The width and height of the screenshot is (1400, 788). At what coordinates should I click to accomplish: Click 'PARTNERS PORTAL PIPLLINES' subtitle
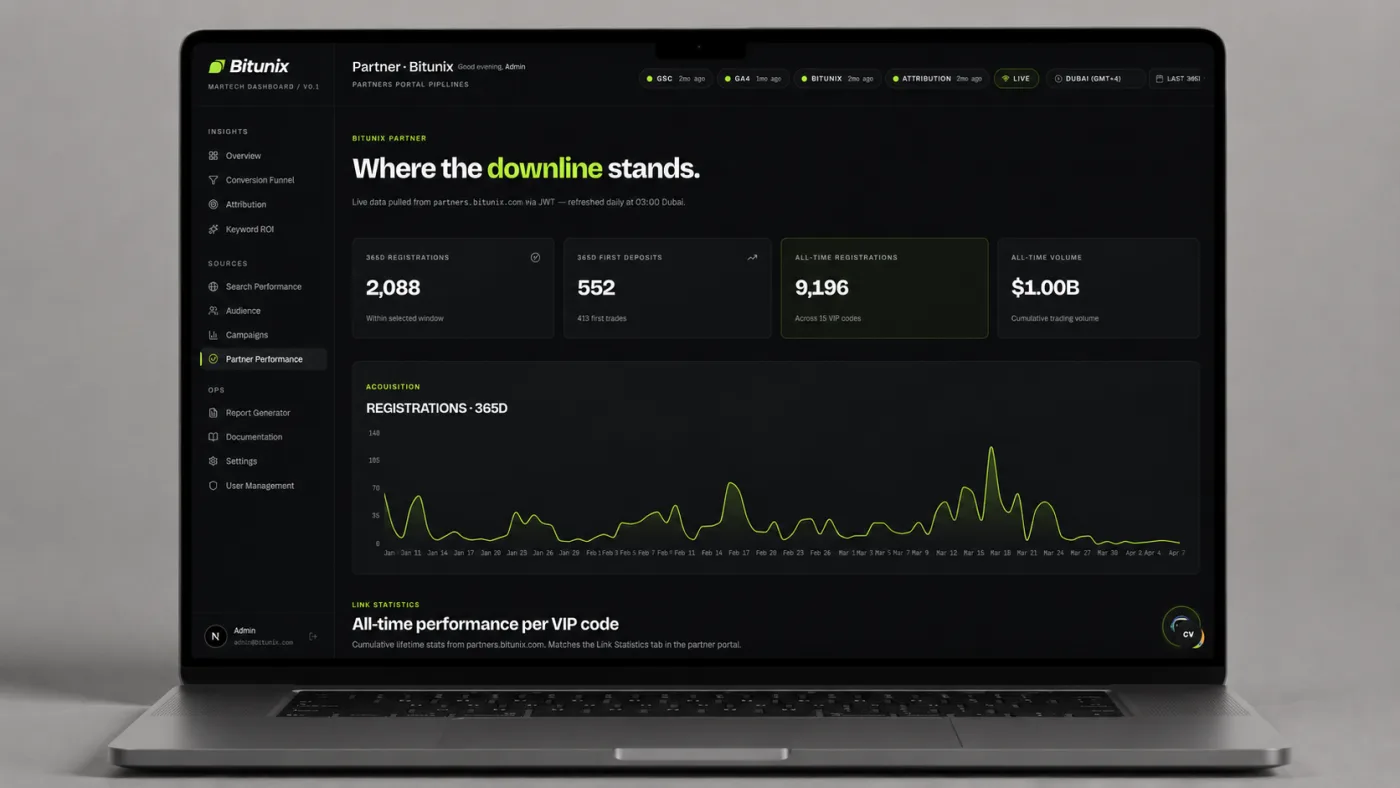[410, 84]
